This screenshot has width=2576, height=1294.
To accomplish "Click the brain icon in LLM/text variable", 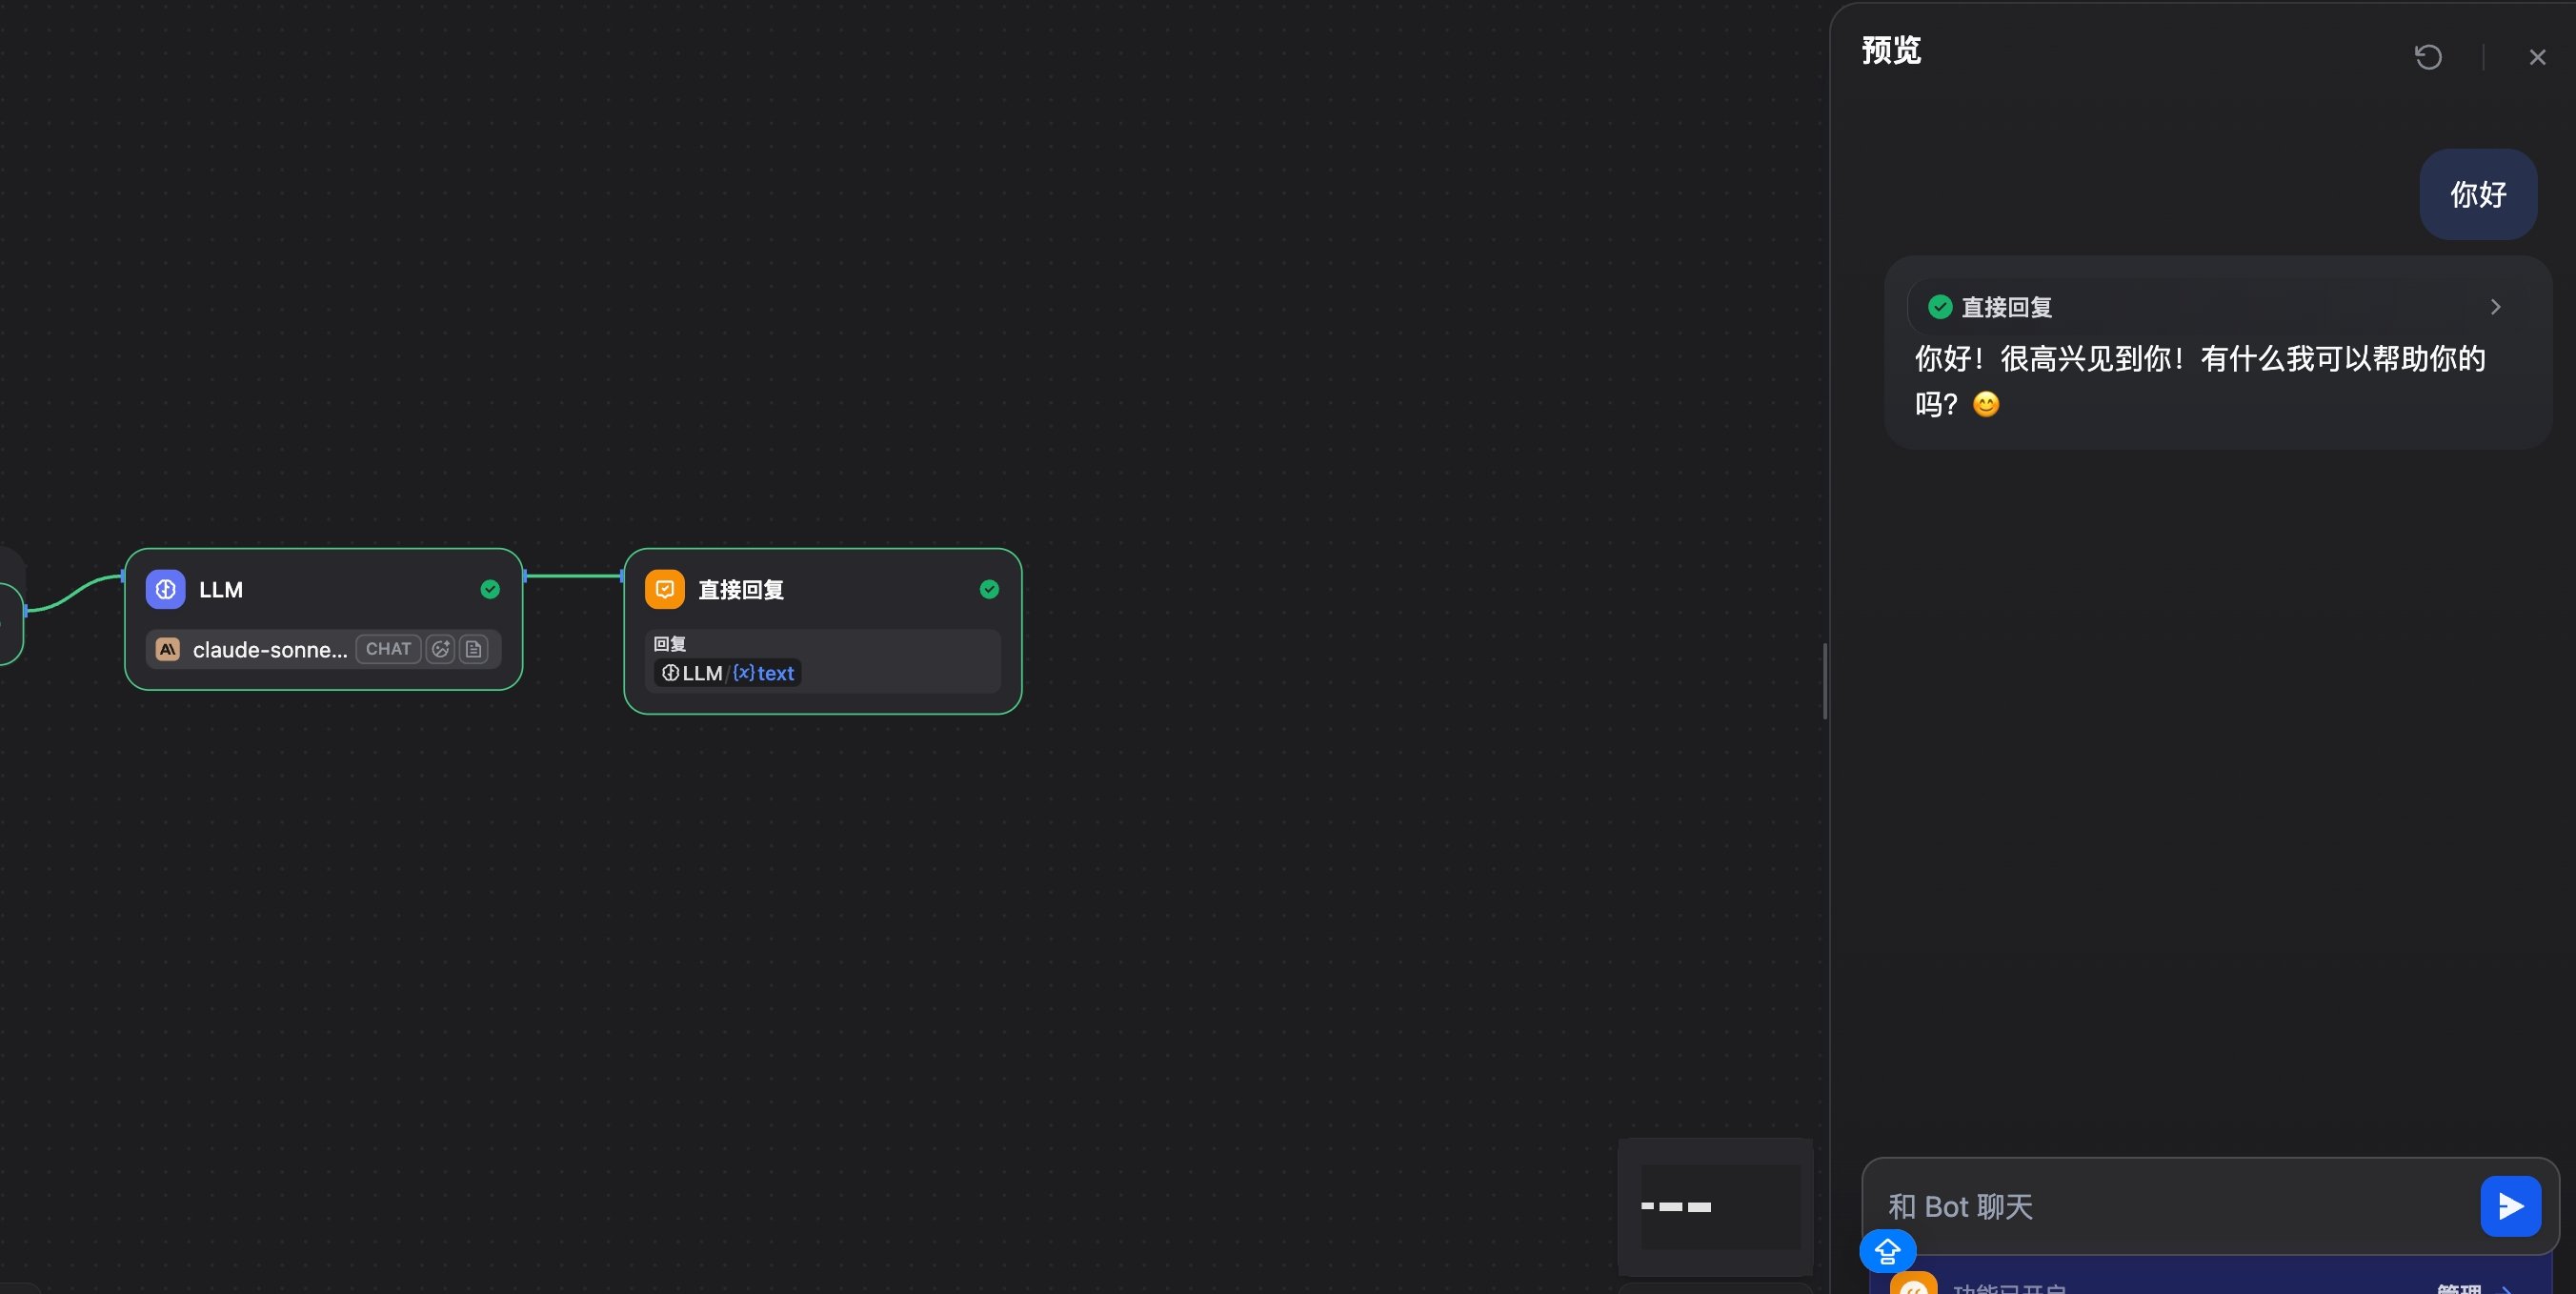I will [x=670, y=673].
